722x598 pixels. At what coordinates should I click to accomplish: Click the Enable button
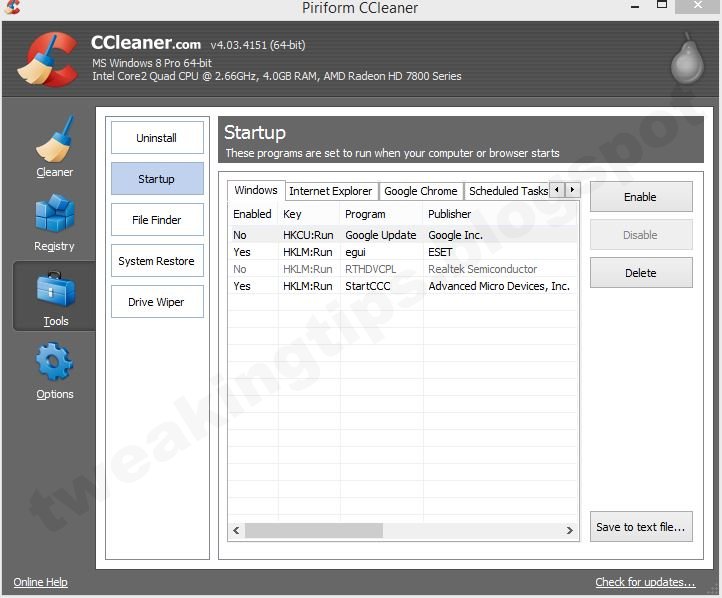click(641, 197)
